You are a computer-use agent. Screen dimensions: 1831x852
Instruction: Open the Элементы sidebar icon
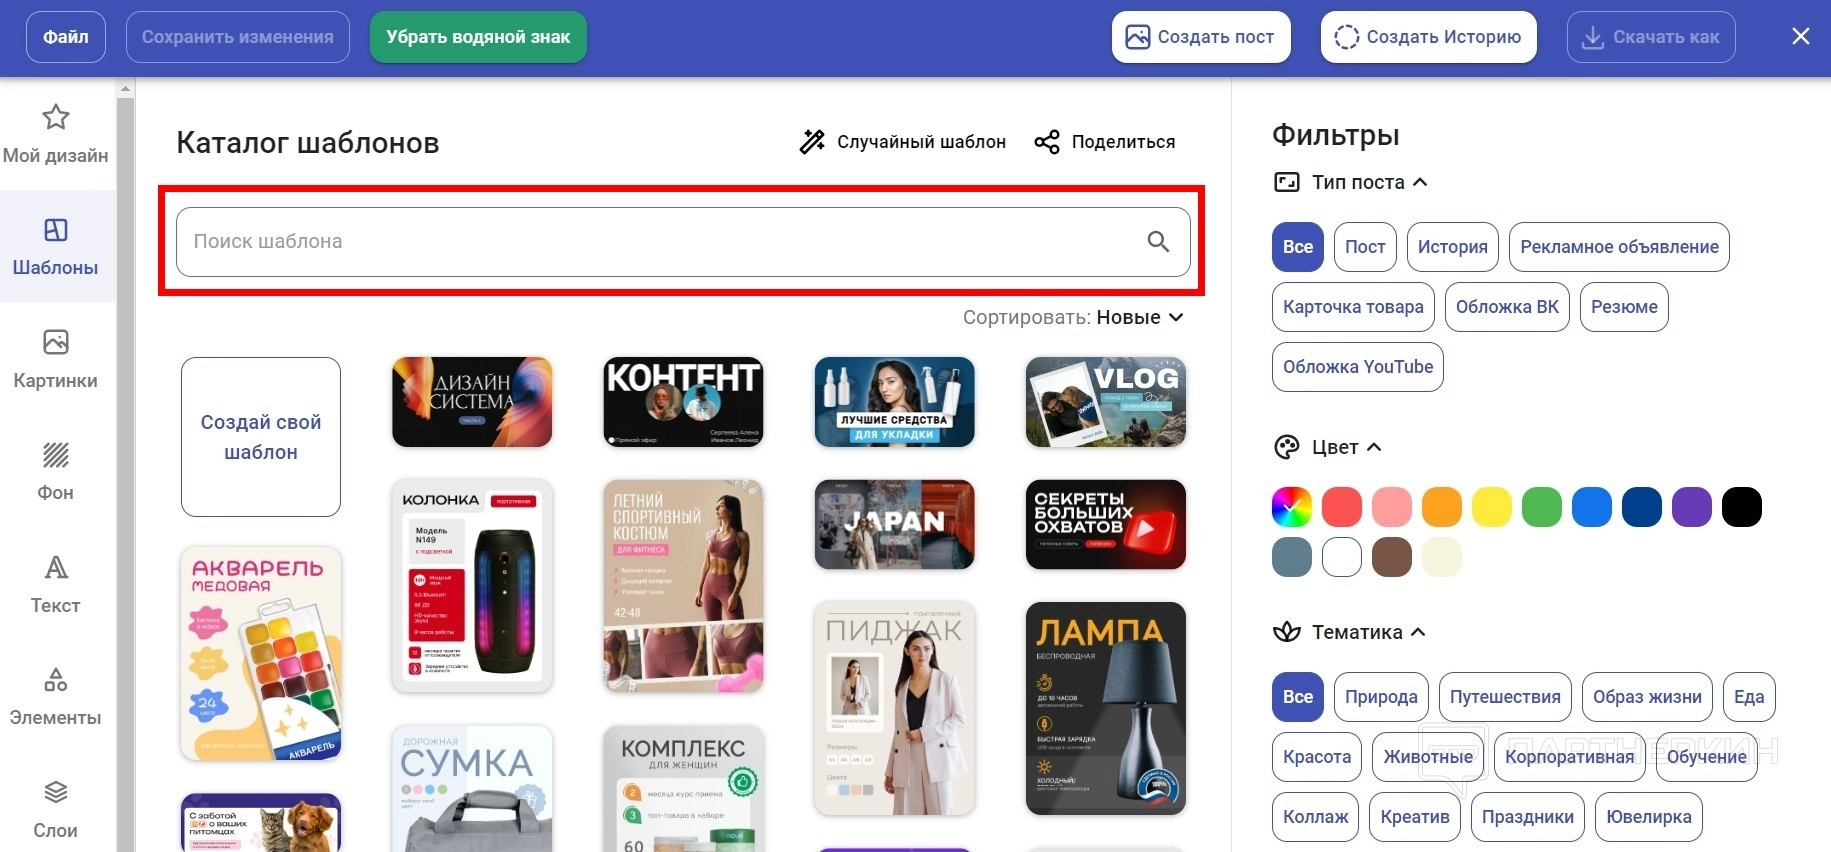click(x=56, y=681)
